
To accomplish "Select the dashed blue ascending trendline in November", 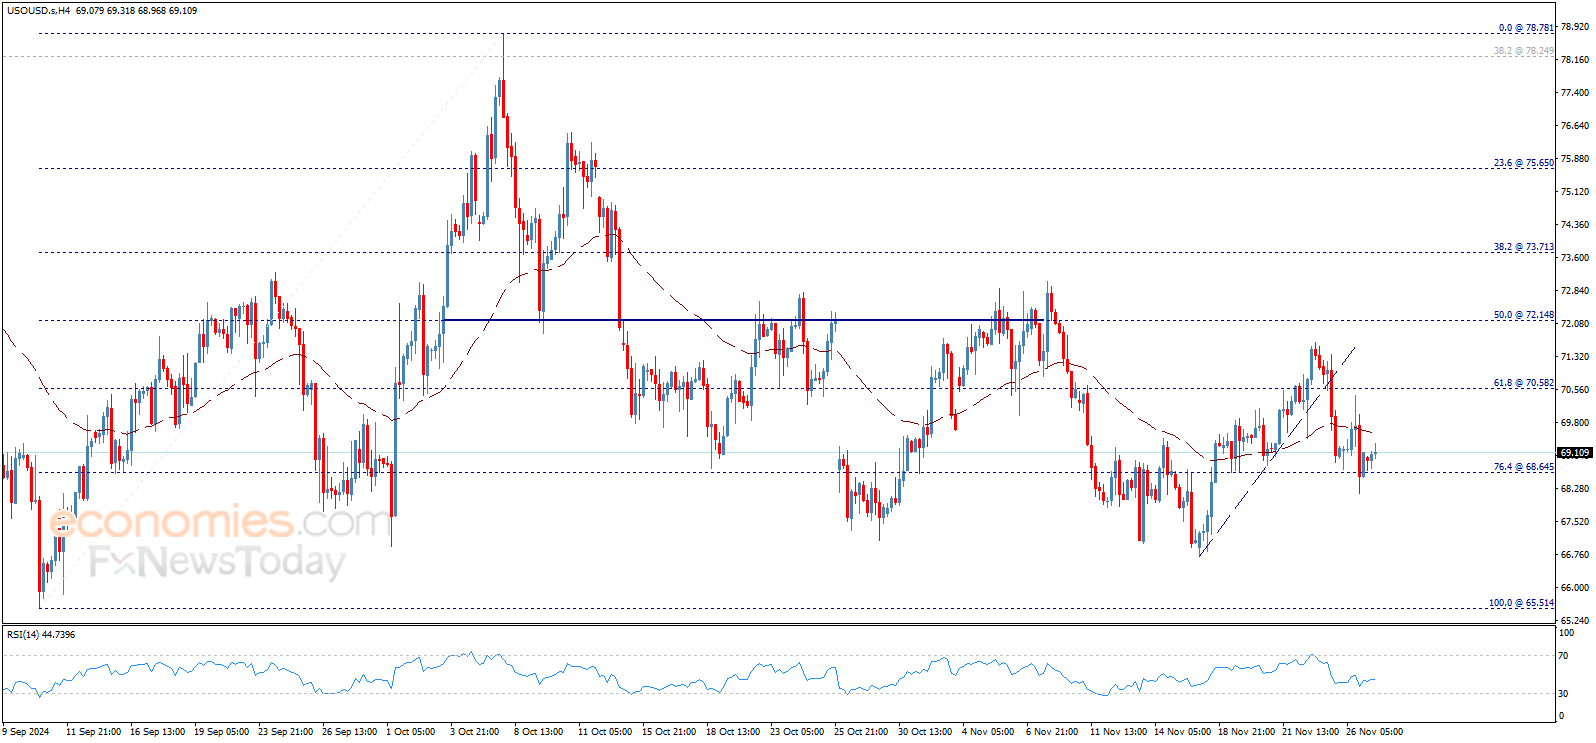I will click(1277, 450).
